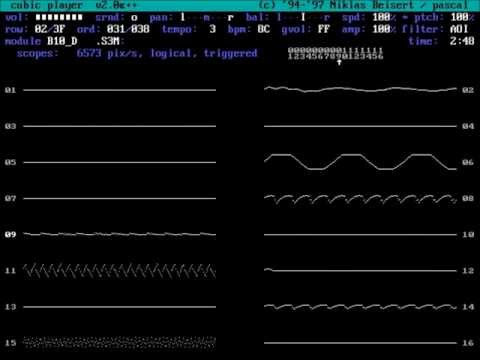Image resolution: width=480 pixels, height=360 pixels.
Task: Select channel label 10
Action: [468, 235]
